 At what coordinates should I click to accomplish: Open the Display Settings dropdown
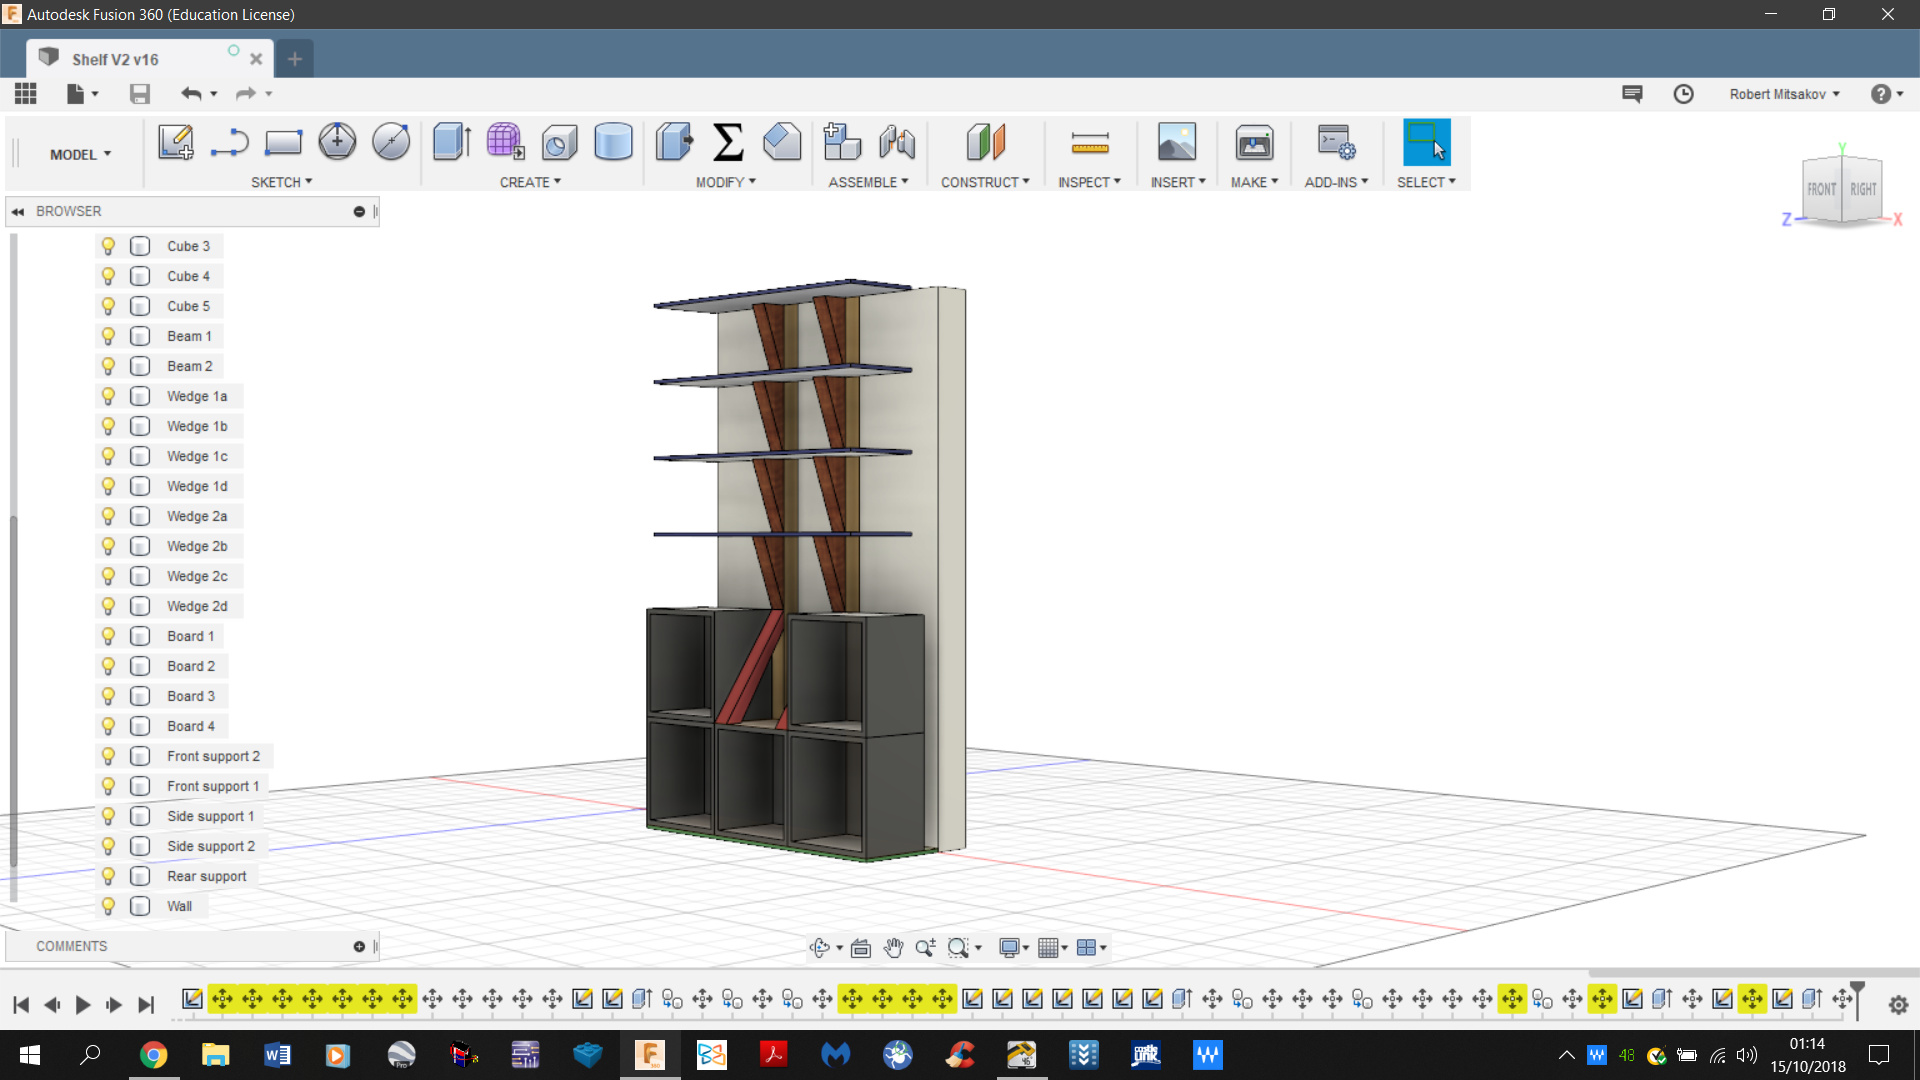point(1015,947)
